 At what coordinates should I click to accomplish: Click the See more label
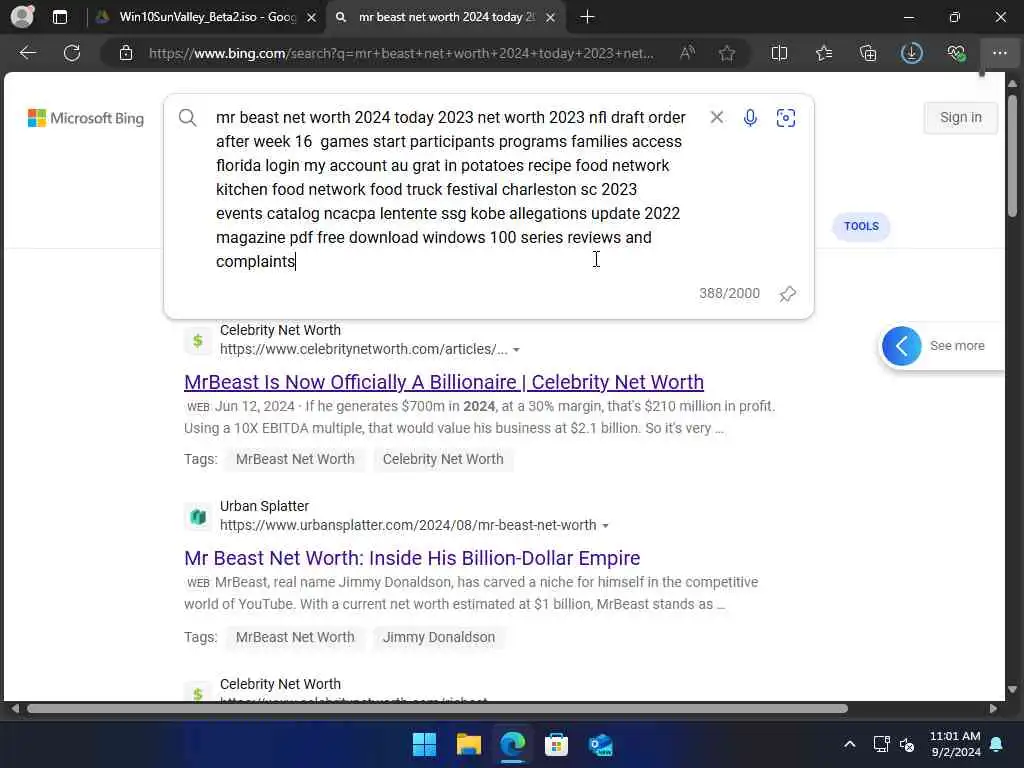pyautogui.click(x=957, y=345)
